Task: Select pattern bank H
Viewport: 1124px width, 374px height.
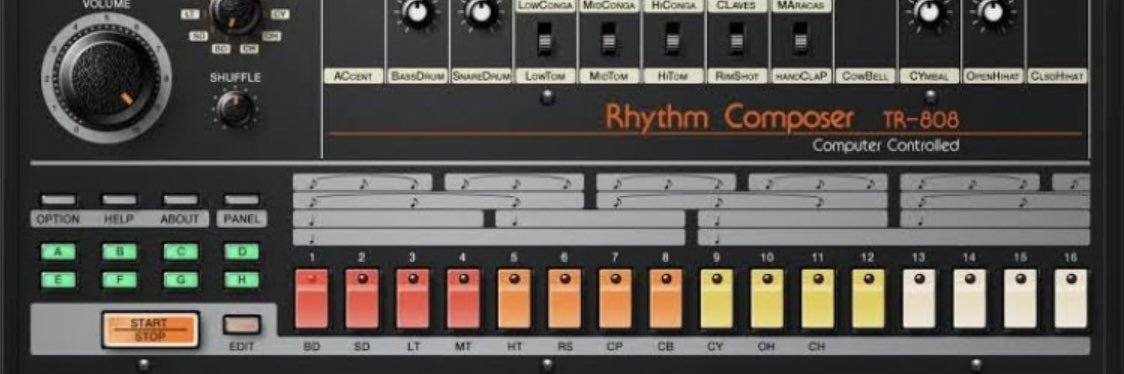Action: click(x=242, y=279)
